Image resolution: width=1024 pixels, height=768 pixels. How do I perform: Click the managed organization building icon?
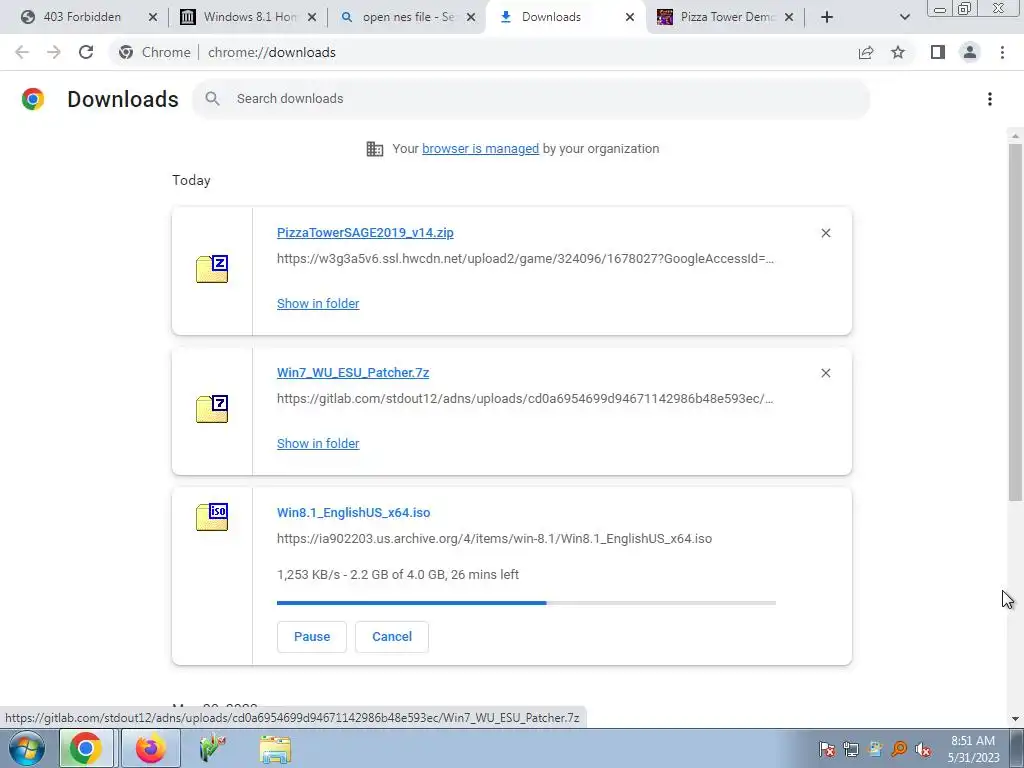(375, 149)
